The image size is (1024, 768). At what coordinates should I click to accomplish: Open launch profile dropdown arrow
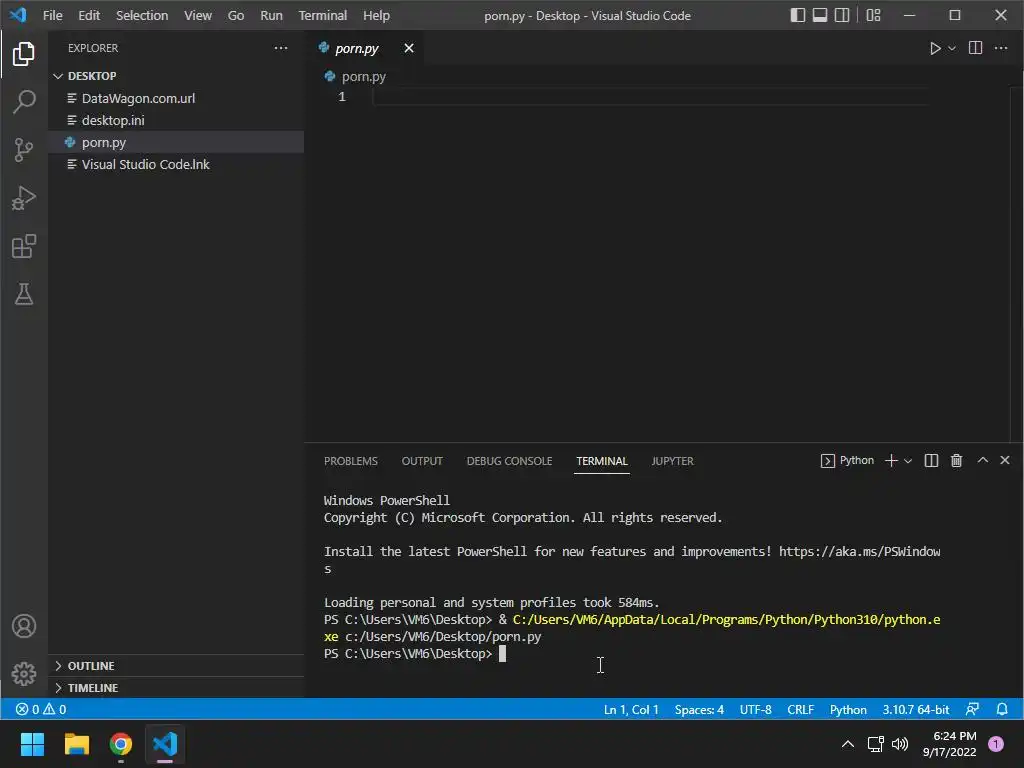tap(908, 460)
